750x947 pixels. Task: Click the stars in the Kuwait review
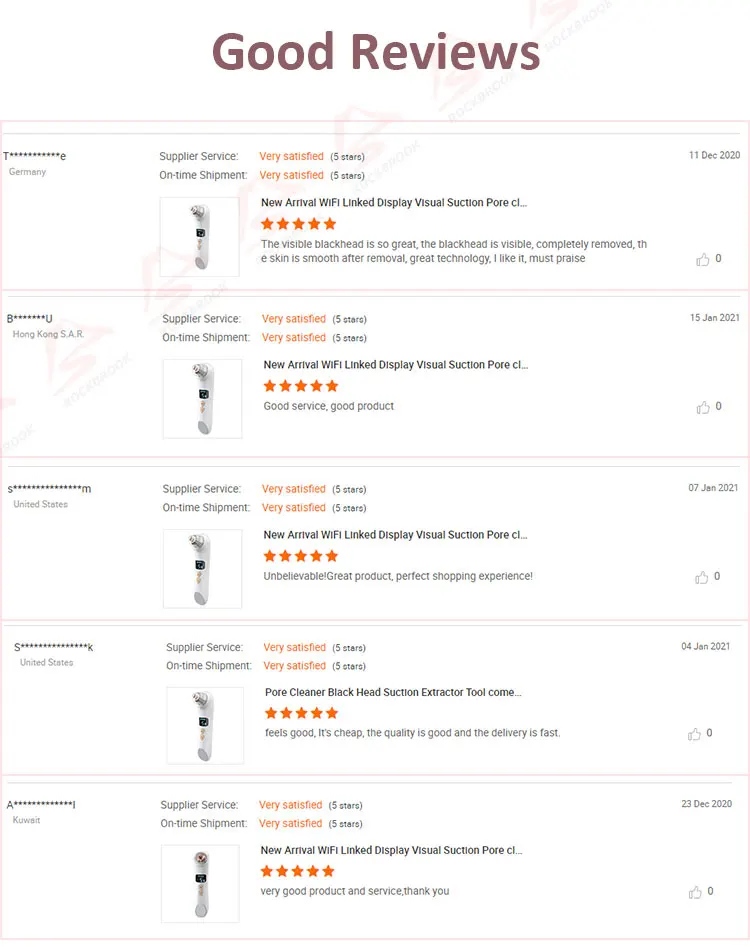tap(297, 871)
